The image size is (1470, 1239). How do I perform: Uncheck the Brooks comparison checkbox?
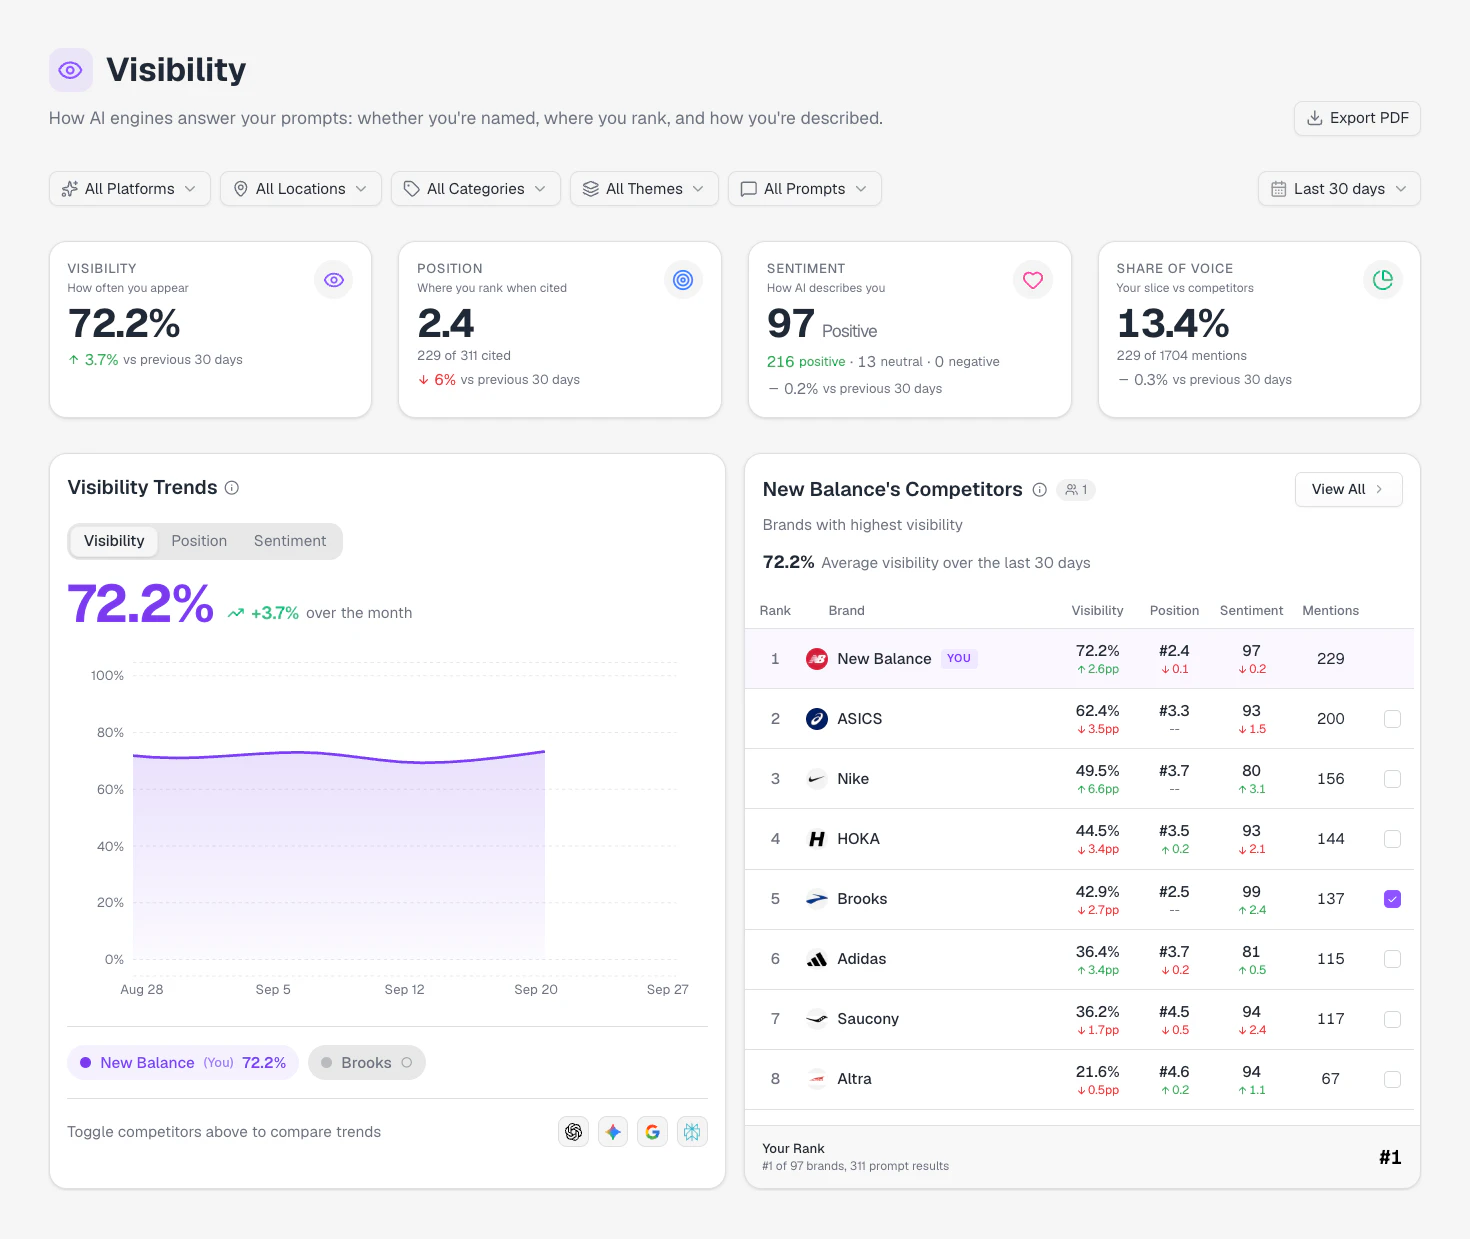pyautogui.click(x=1392, y=899)
